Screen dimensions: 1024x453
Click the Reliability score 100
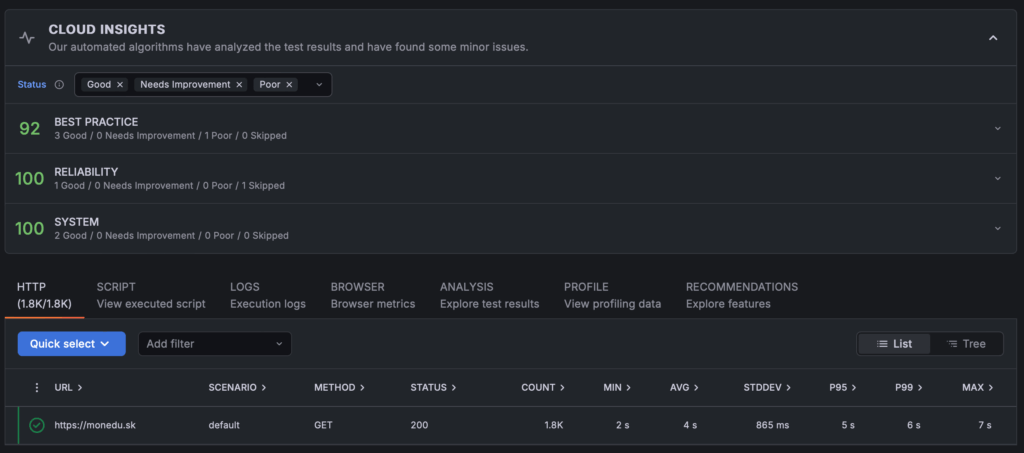pyautogui.click(x=29, y=178)
